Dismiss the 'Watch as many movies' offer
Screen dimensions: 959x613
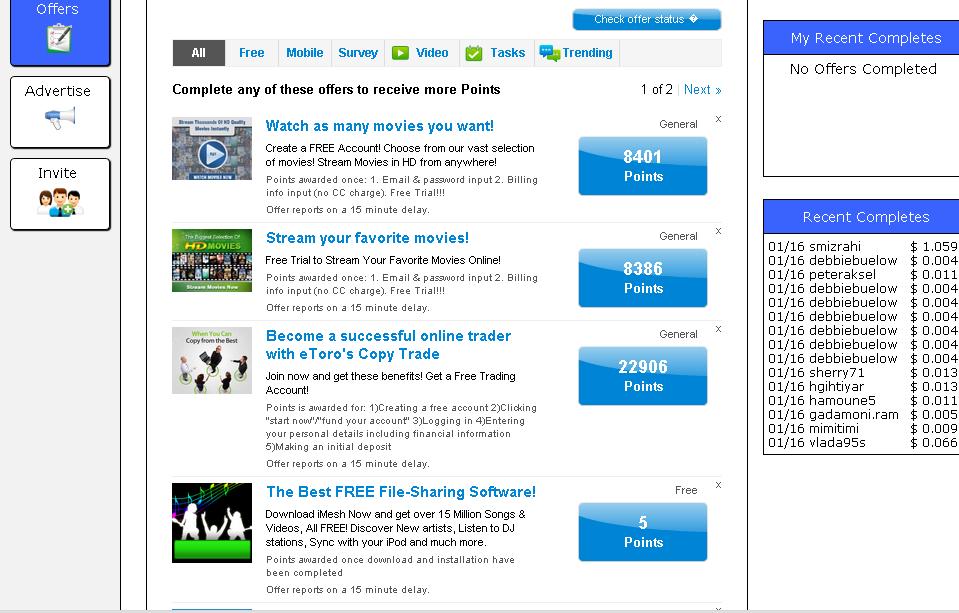point(719,119)
